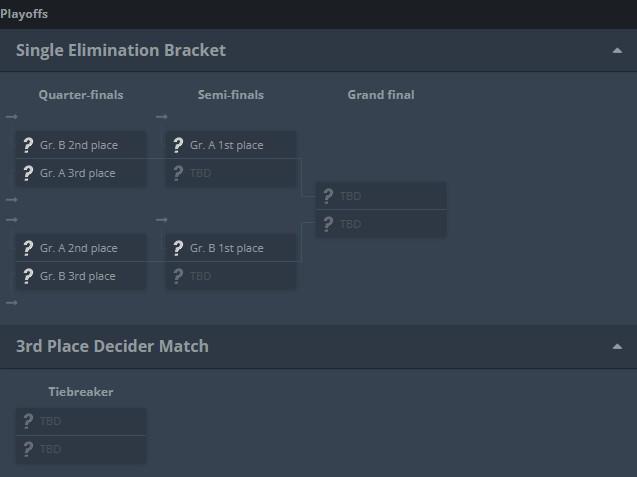This screenshot has height=477, width=637.
Task: Click the question mark icon beside Gr. B 1st place
Action: pyautogui.click(x=178, y=248)
